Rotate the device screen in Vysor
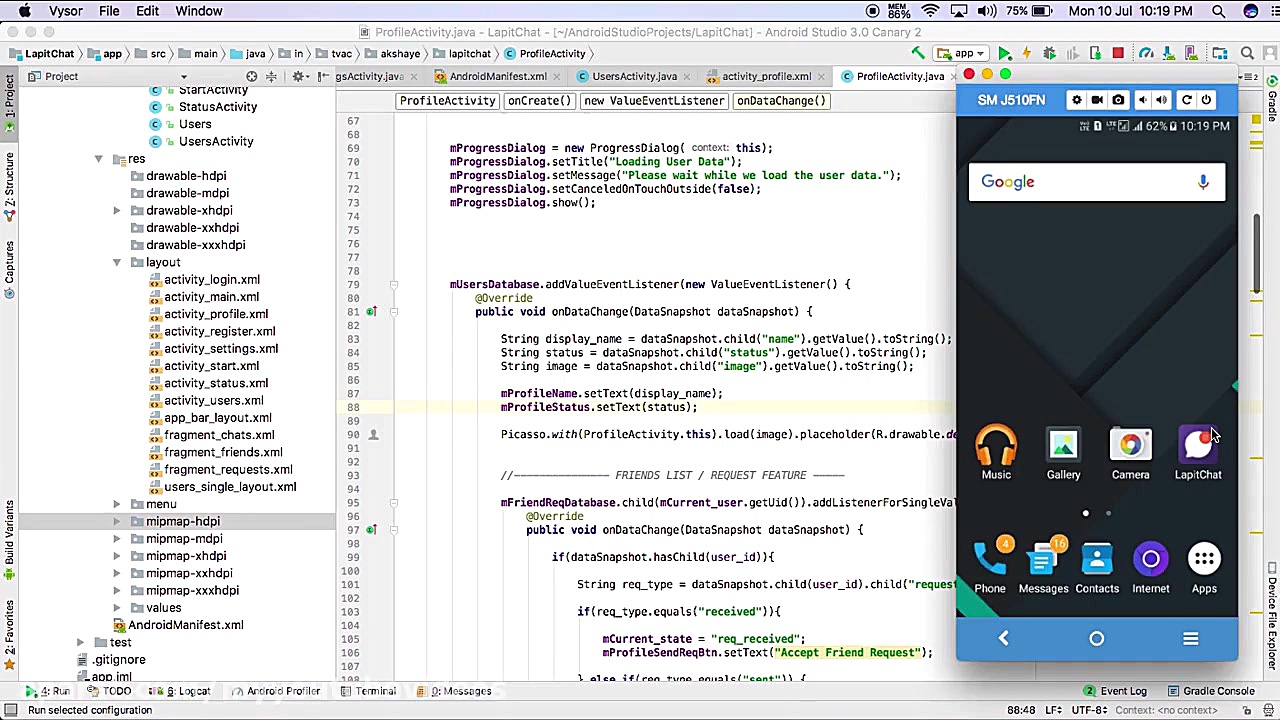Viewport: 1280px width, 720px height. 1187,100
